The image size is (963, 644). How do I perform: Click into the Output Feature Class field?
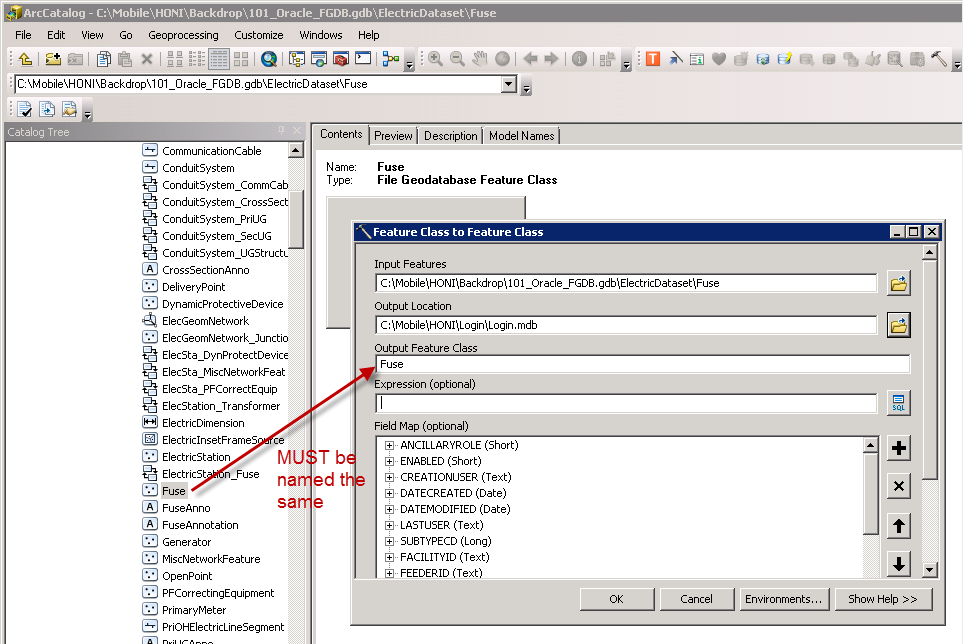pyautogui.click(x=642, y=364)
